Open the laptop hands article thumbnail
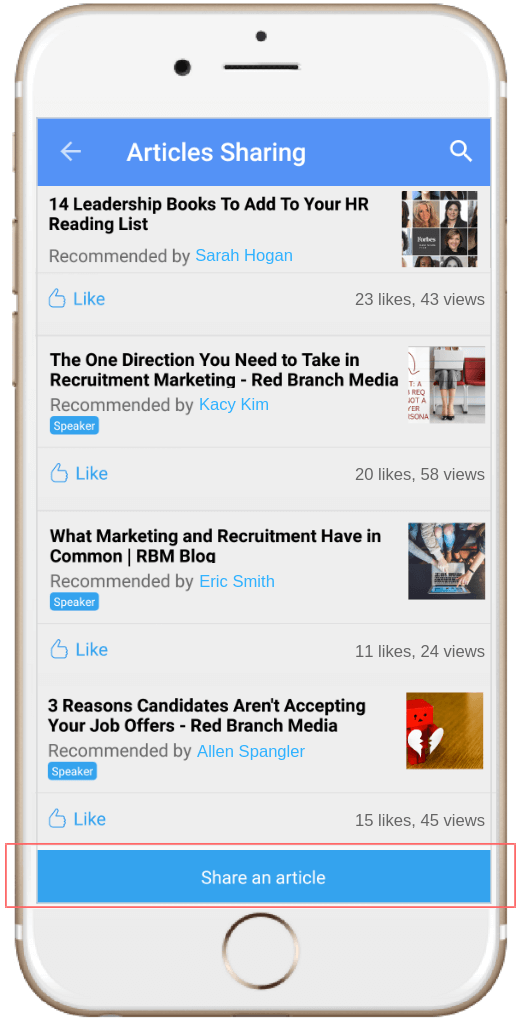This screenshot has height=1021, width=522. pyautogui.click(x=446, y=561)
